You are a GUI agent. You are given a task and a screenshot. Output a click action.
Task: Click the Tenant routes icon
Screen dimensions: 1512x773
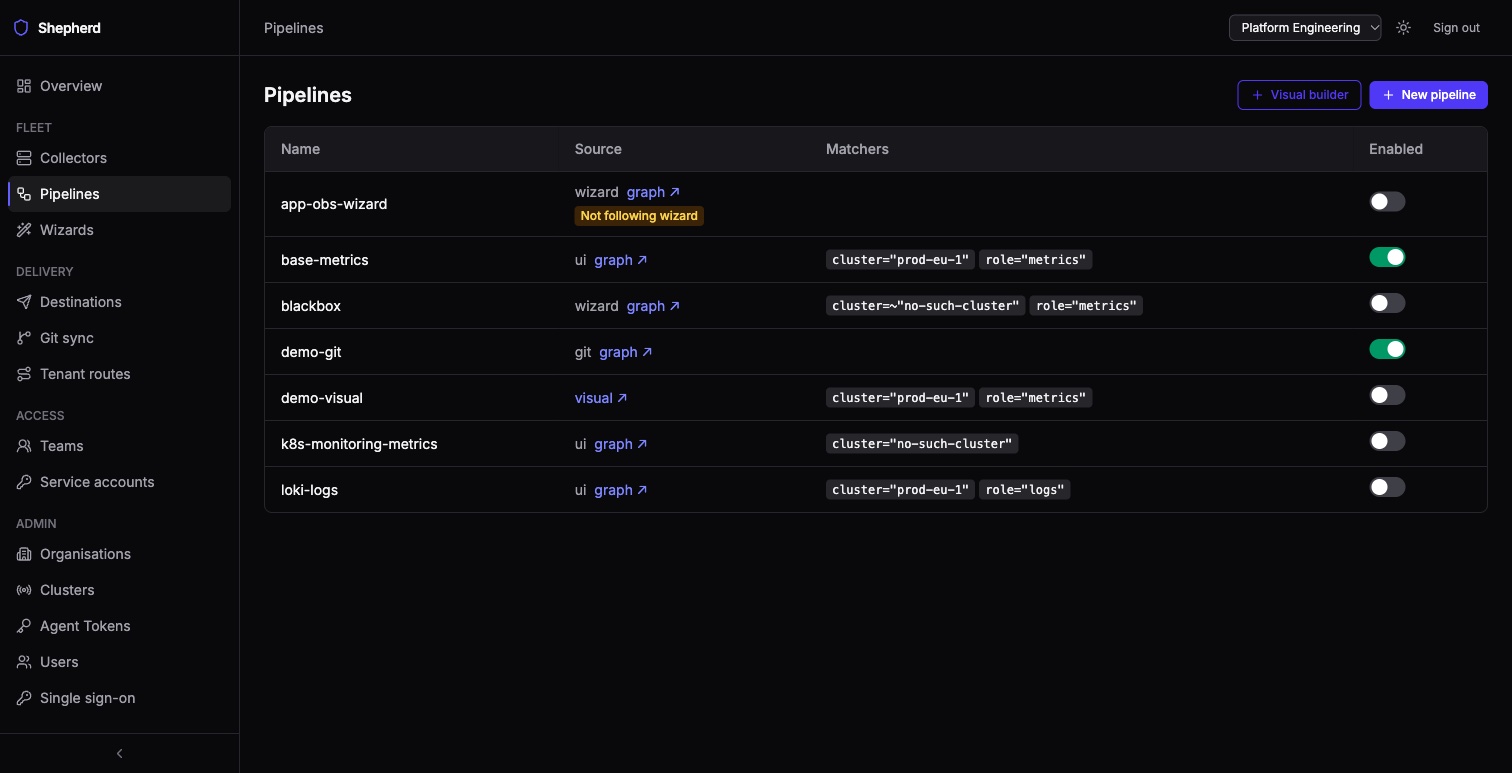[24, 374]
